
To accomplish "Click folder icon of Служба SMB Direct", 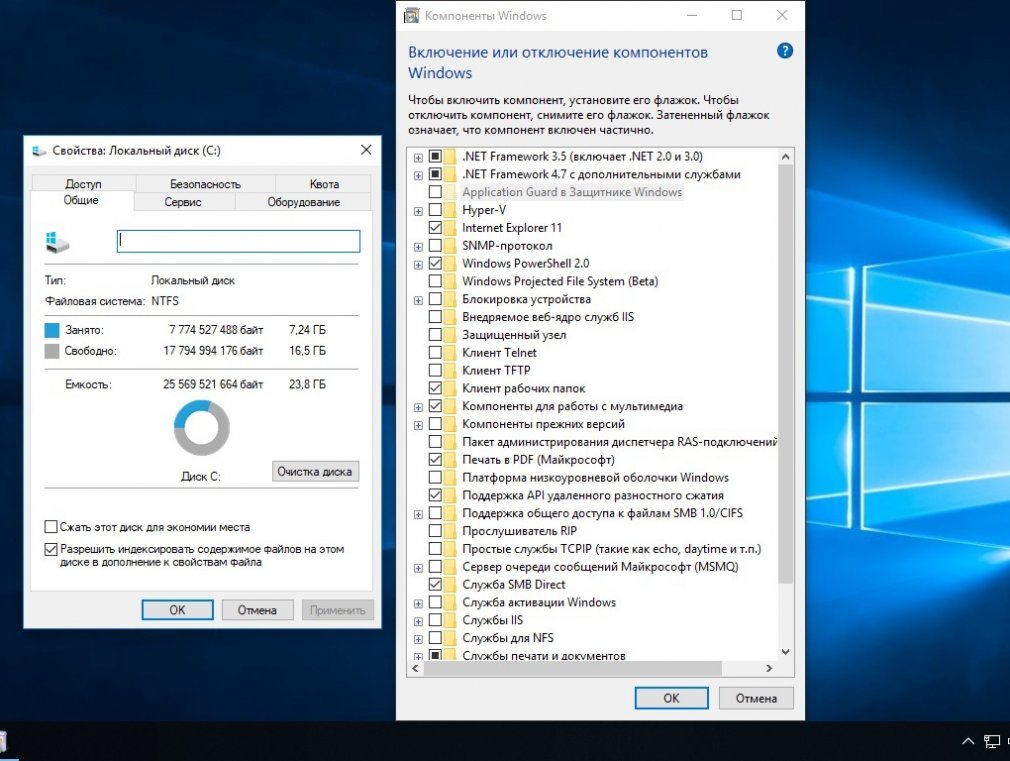I will pyautogui.click(x=450, y=584).
